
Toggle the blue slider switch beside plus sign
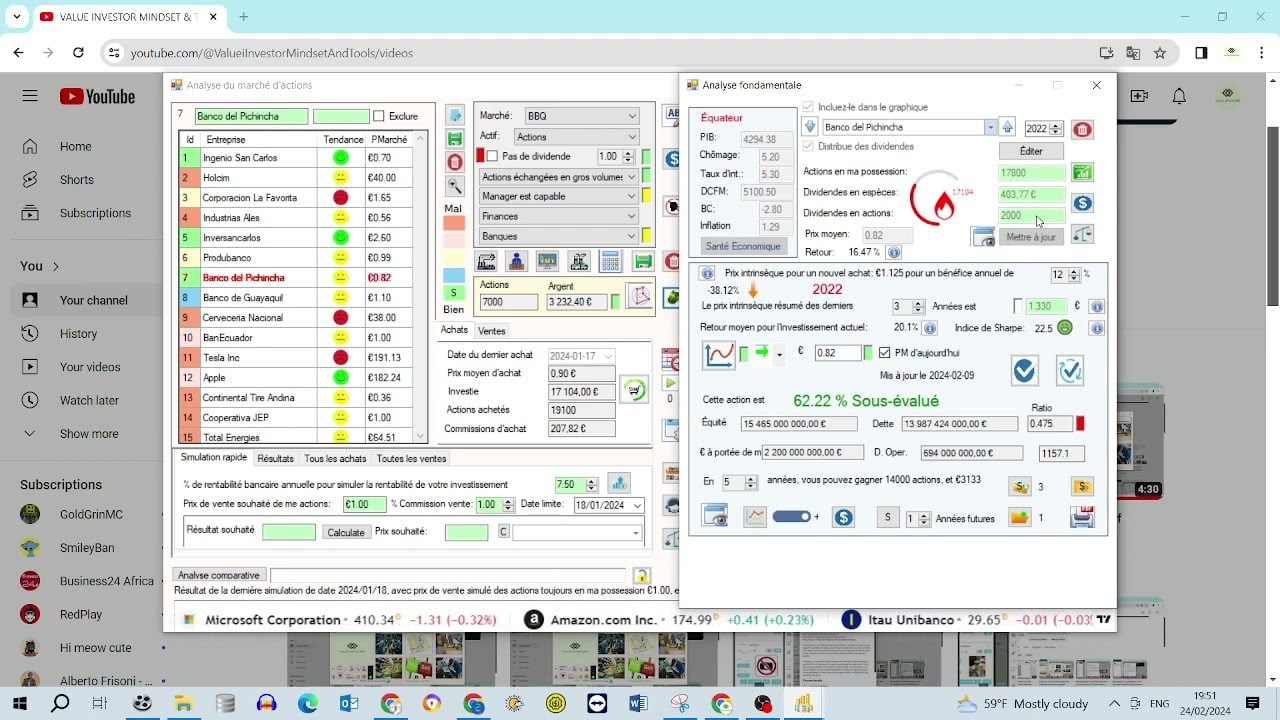click(x=791, y=517)
